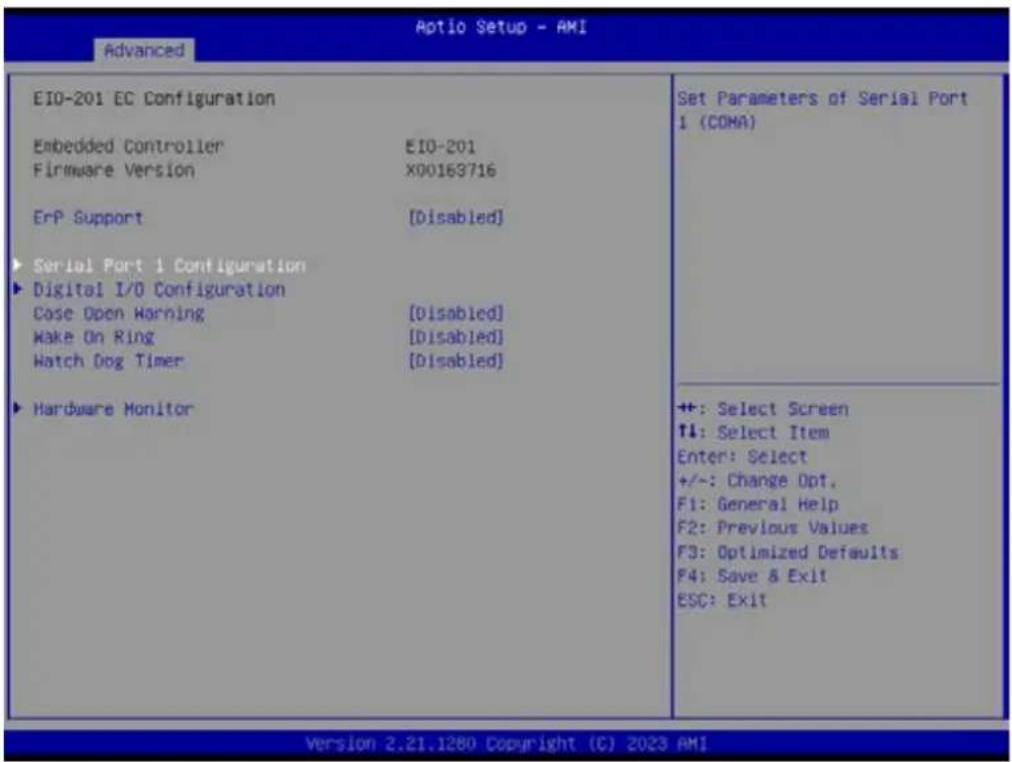
Task: Open Digital I/O Configuration submenu
Action: pos(159,290)
